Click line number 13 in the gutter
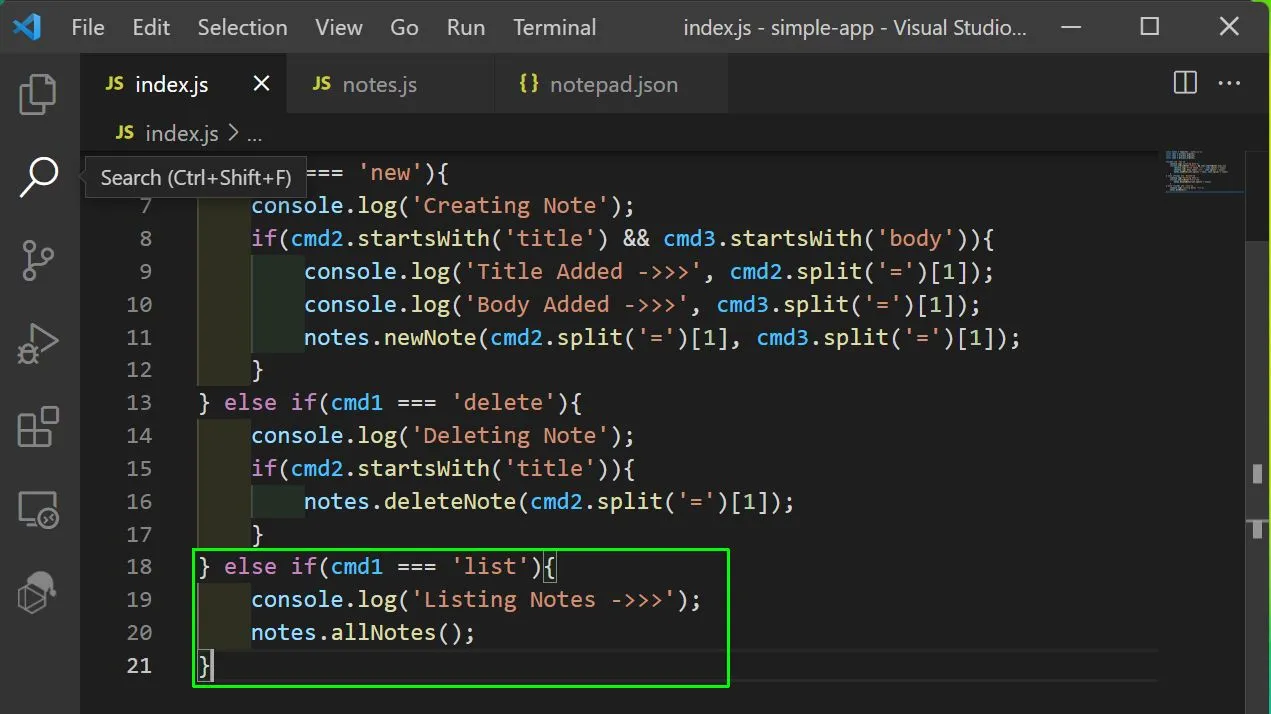This screenshot has width=1271, height=714. click(140, 402)
